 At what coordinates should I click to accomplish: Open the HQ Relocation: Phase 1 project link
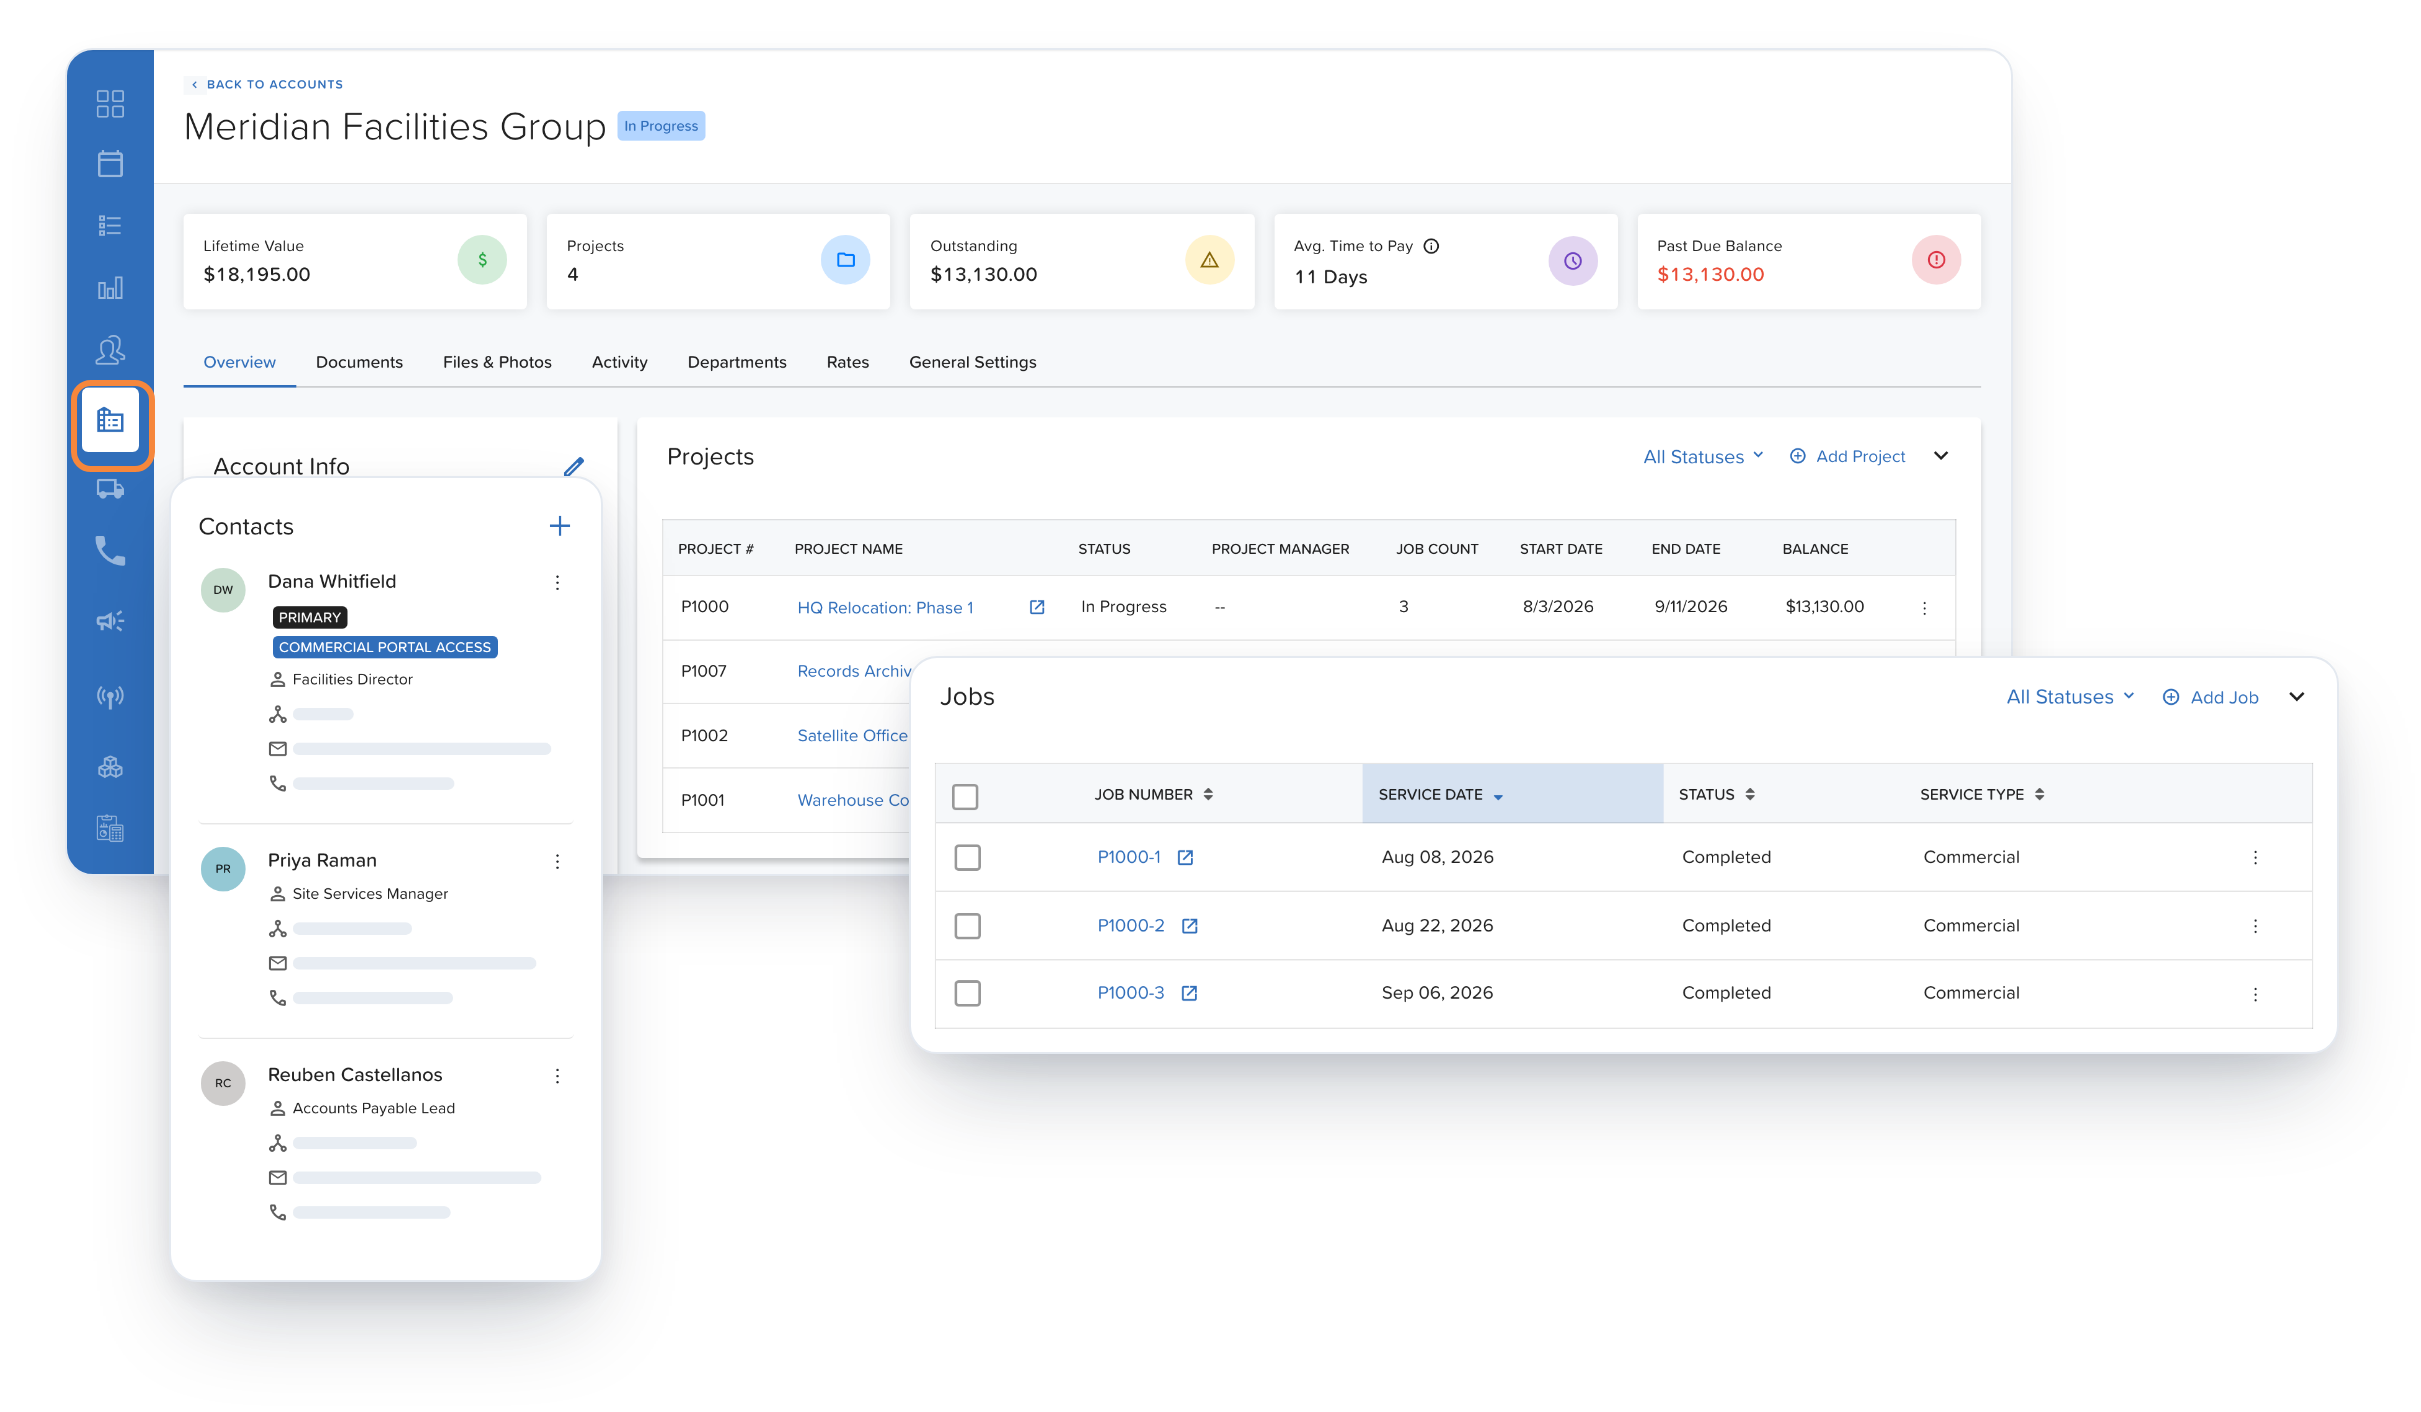pyautogui.click(x=885, y=607)
